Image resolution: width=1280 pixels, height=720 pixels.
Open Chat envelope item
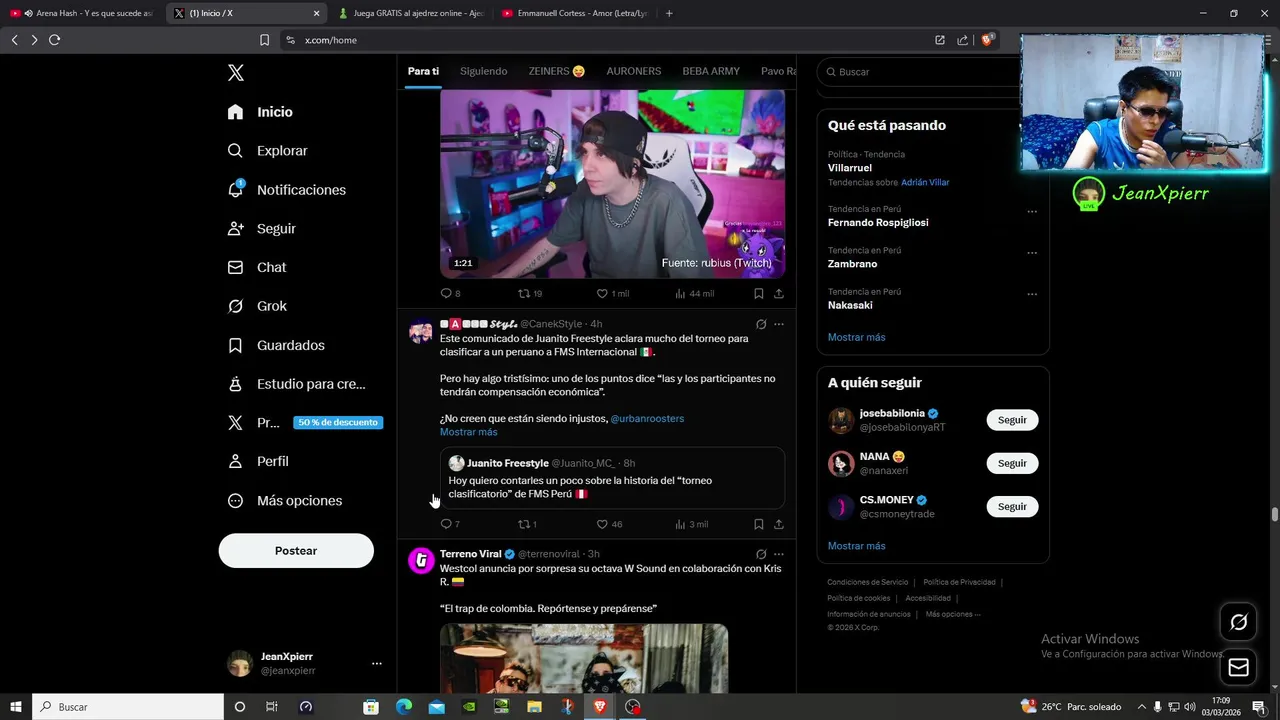pos(256,268)
